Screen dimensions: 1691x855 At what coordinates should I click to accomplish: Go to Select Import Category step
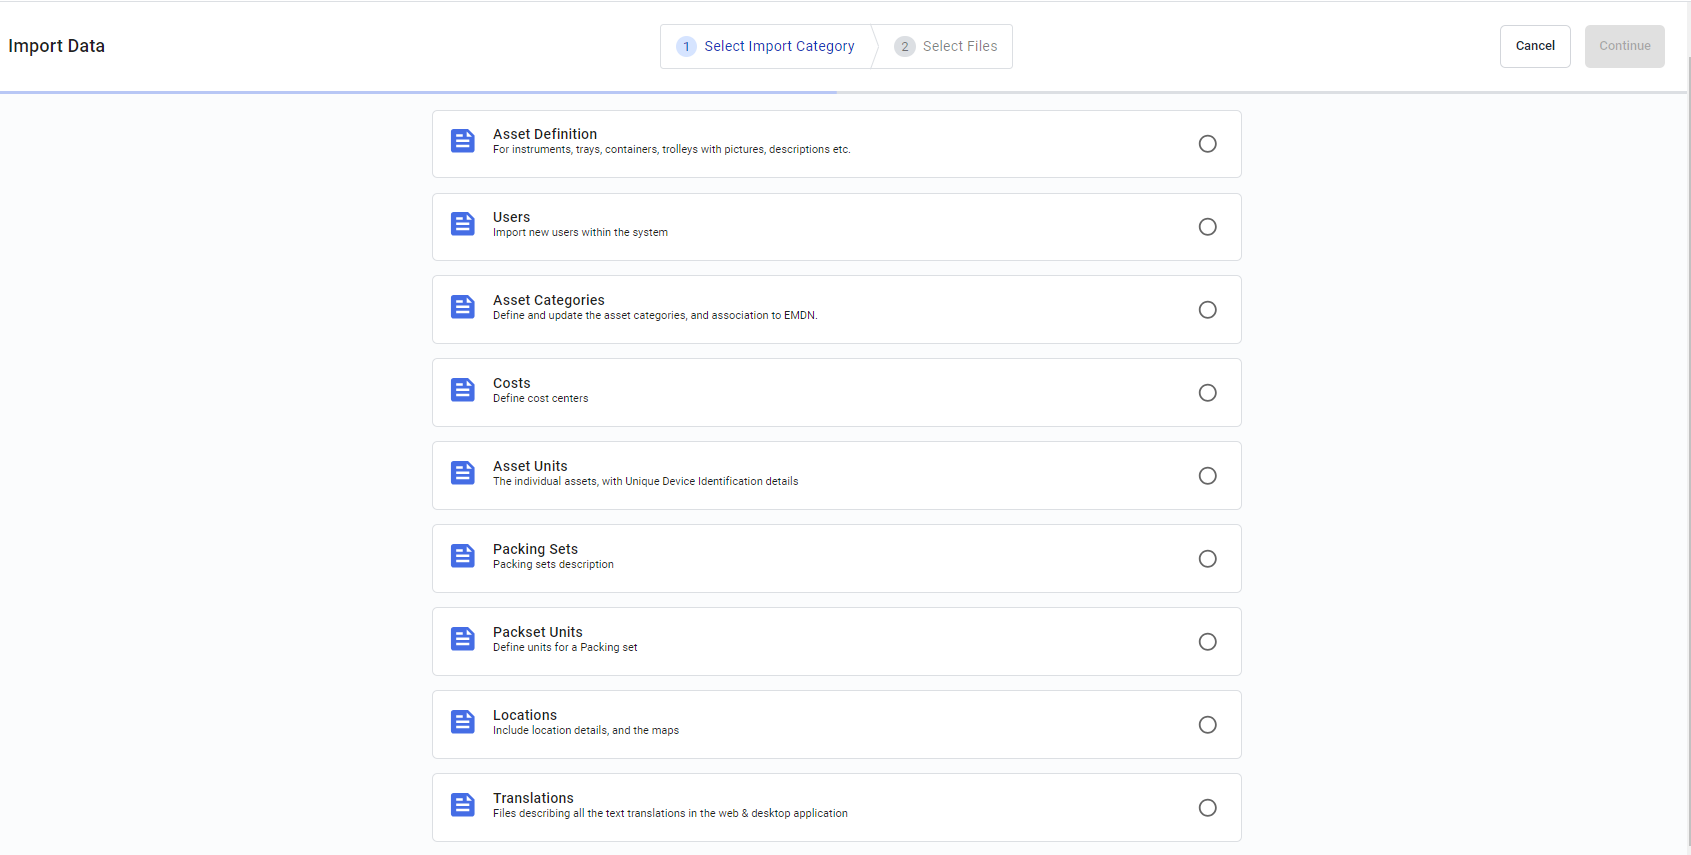point(766,46)
